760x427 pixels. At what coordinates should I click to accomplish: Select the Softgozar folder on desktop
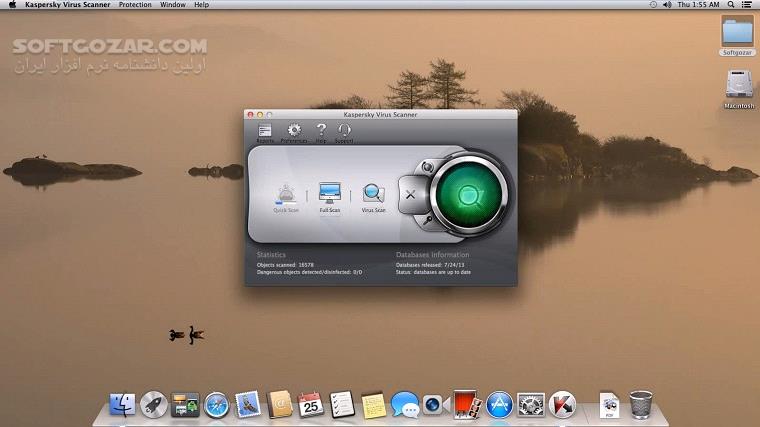[737, 35]
